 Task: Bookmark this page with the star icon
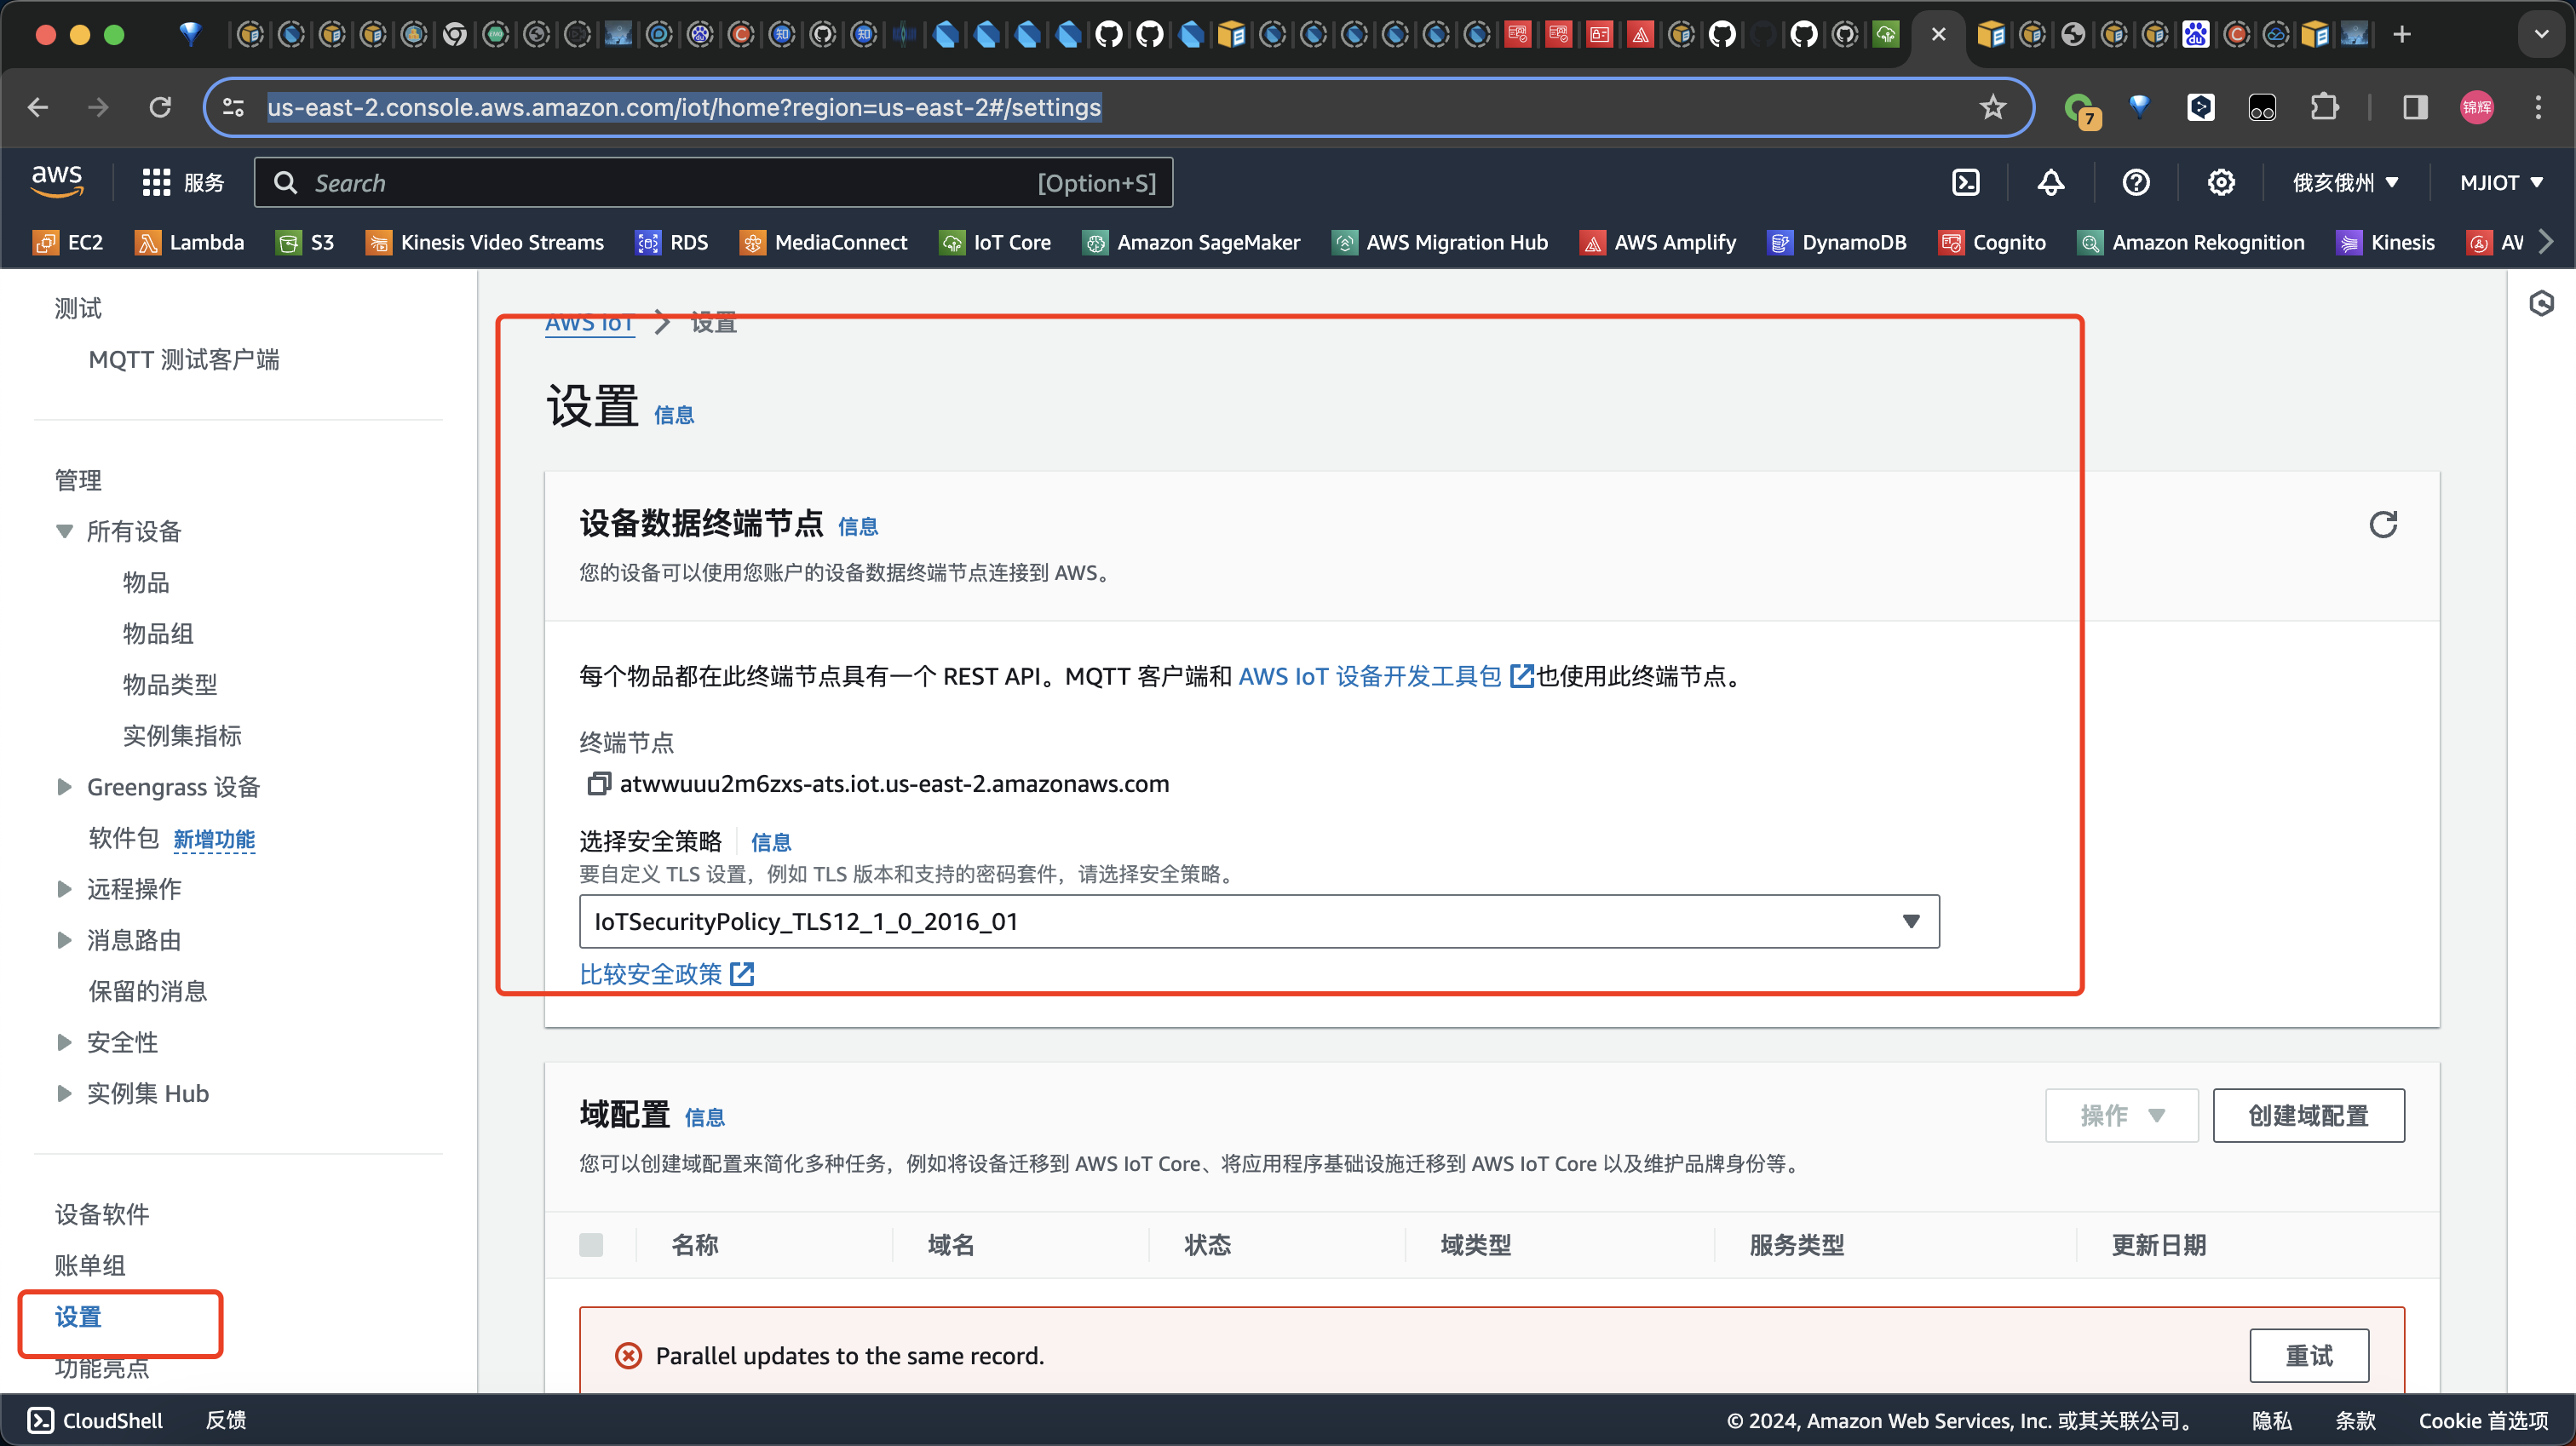pyautogui.click(x=1993, y=107)
